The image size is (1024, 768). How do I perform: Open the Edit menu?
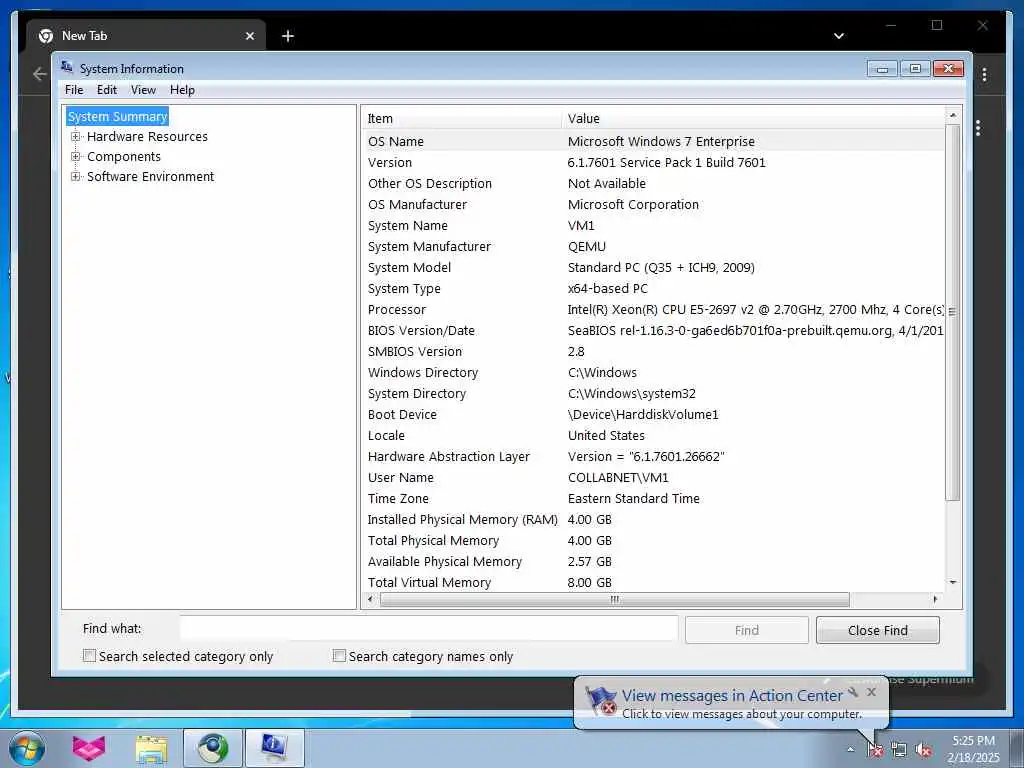pos(106,90)
